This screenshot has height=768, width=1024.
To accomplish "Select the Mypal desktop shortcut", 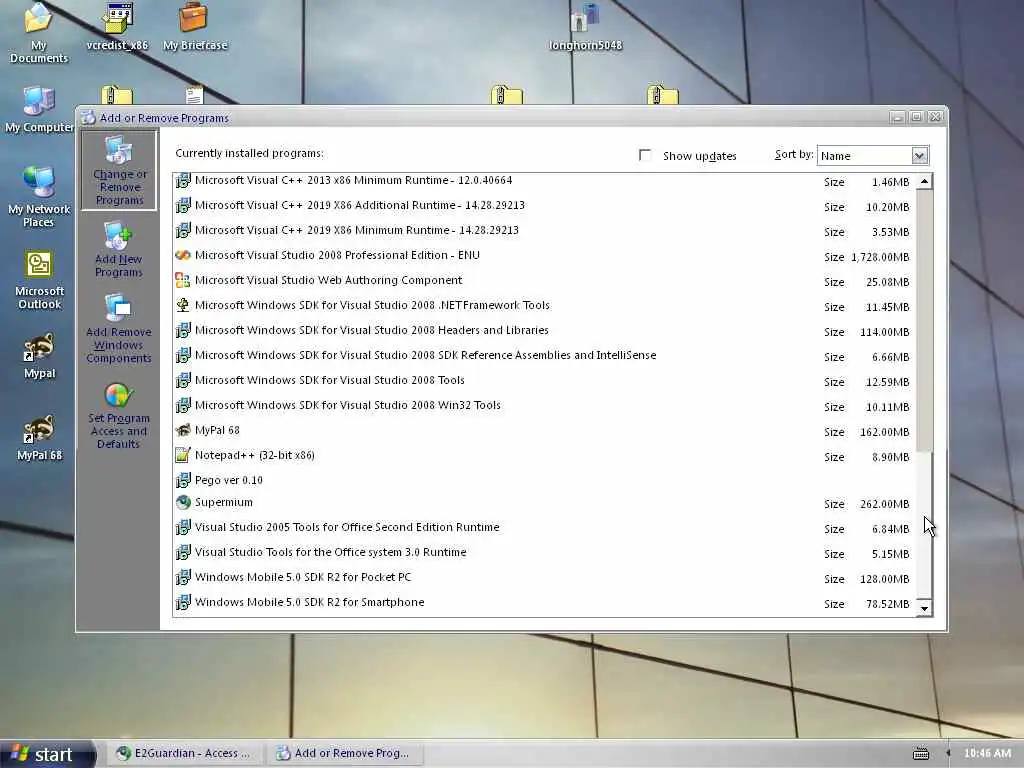I will 39,355.
